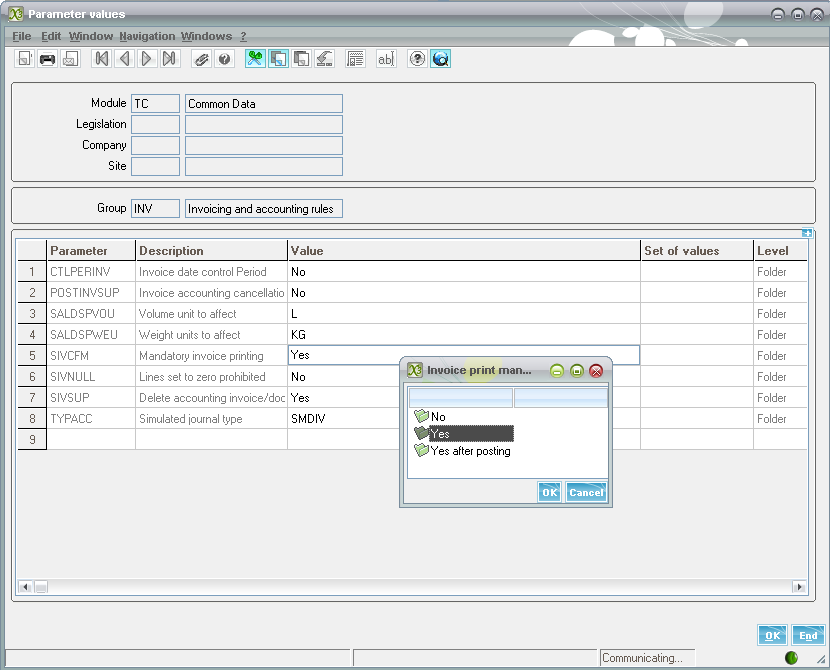
Task: Click the paperclip attachment icon
Action: point(201,59)
